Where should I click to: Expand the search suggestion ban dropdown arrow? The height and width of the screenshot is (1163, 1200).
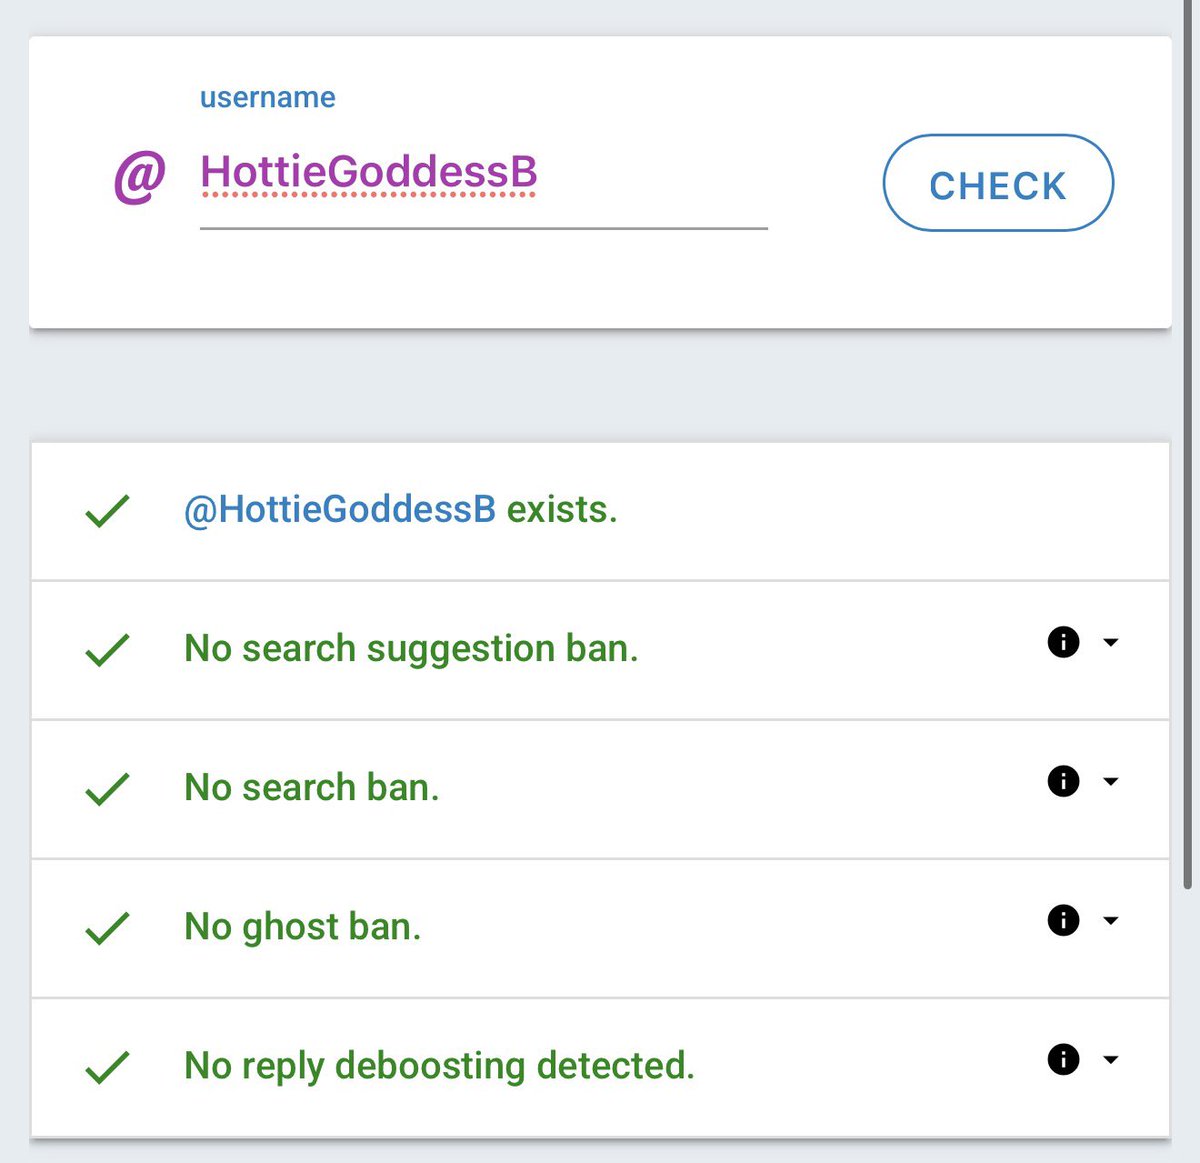[1110, 642]
